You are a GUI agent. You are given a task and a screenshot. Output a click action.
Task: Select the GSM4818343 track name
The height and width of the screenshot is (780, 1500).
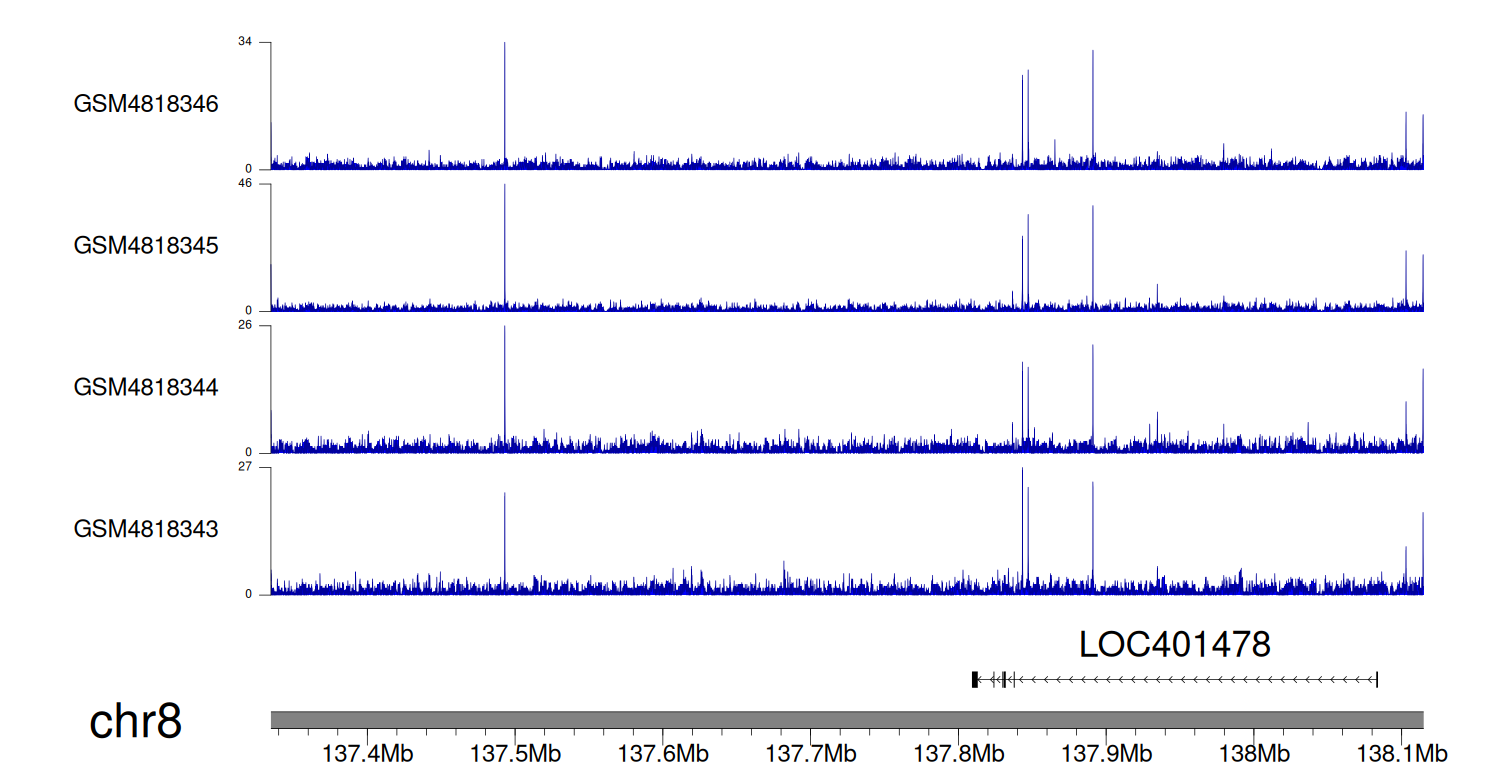pyautogui.click(x=146, y=529)
